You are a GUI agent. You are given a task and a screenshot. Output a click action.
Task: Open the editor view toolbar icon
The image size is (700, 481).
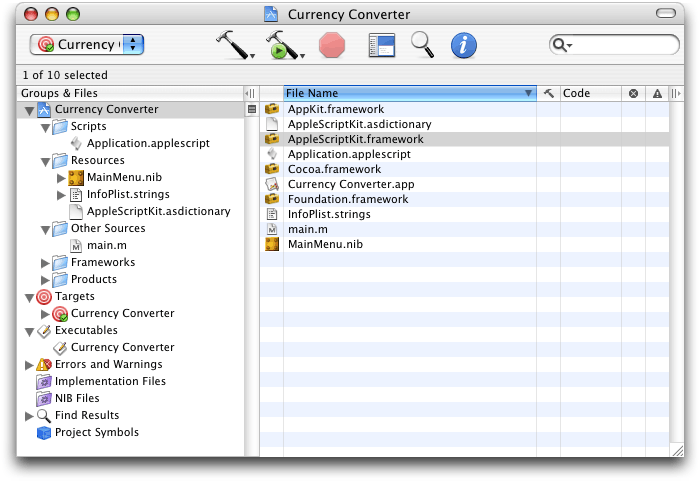pos(381,45)
